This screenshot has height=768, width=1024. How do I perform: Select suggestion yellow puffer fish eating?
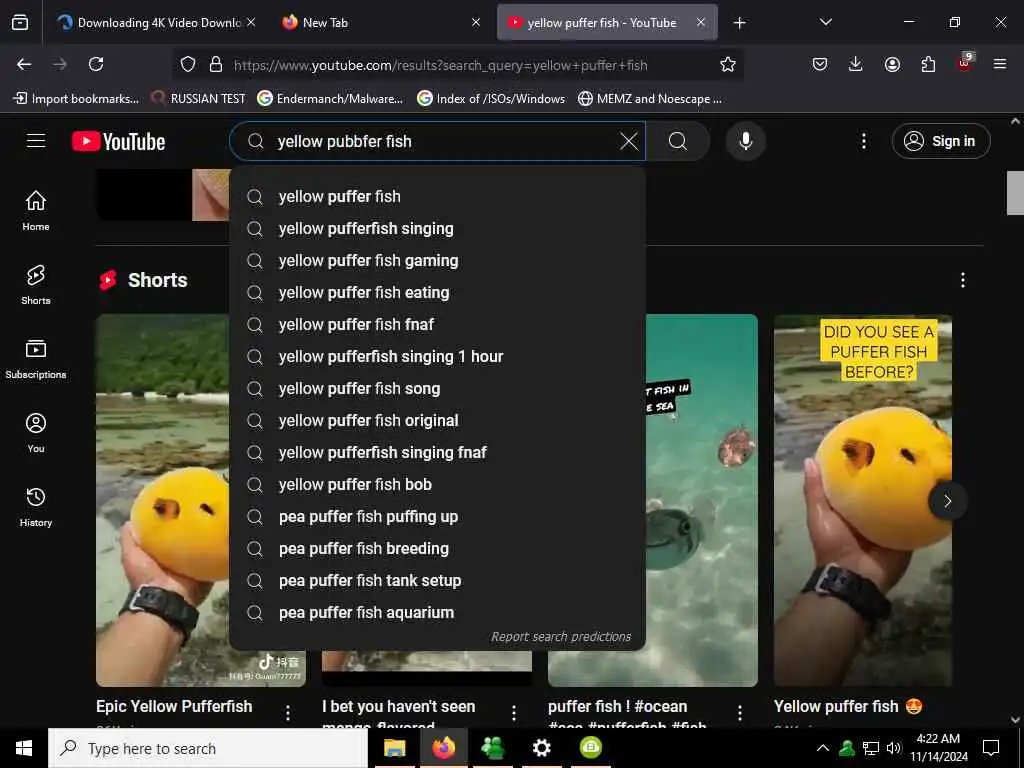click(438, 293)
